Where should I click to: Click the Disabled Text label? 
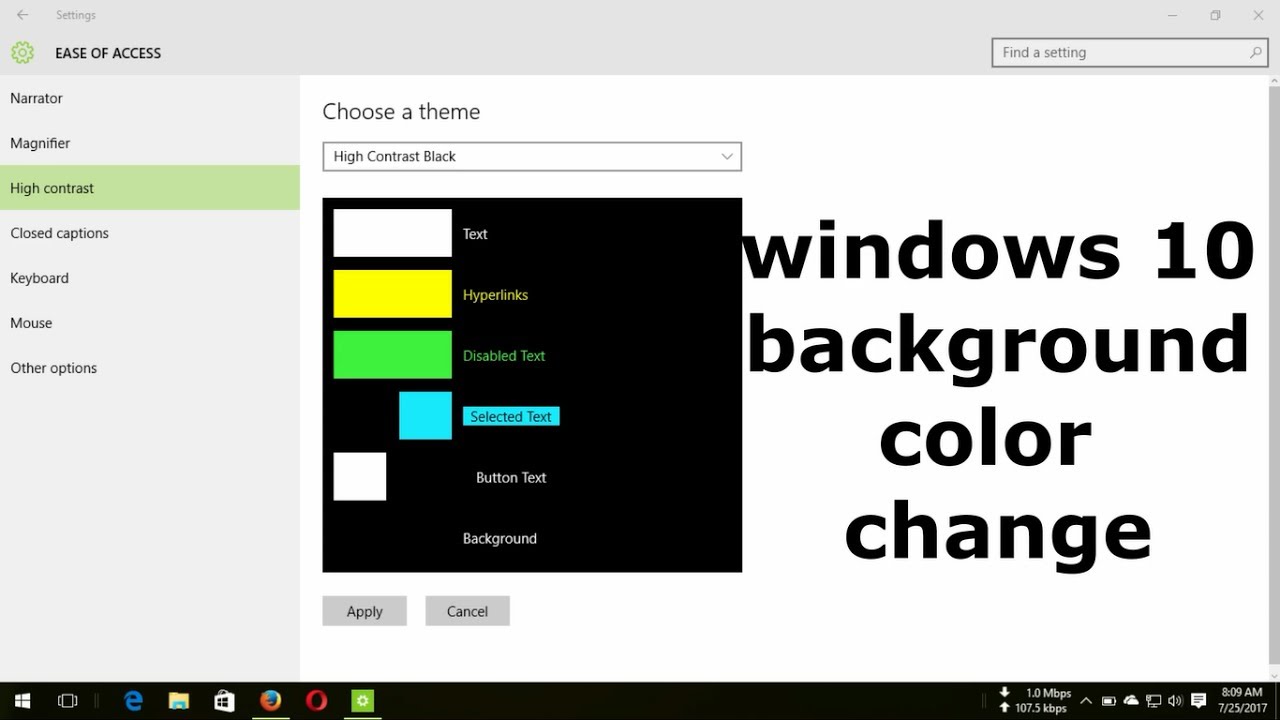pos(504,355)
